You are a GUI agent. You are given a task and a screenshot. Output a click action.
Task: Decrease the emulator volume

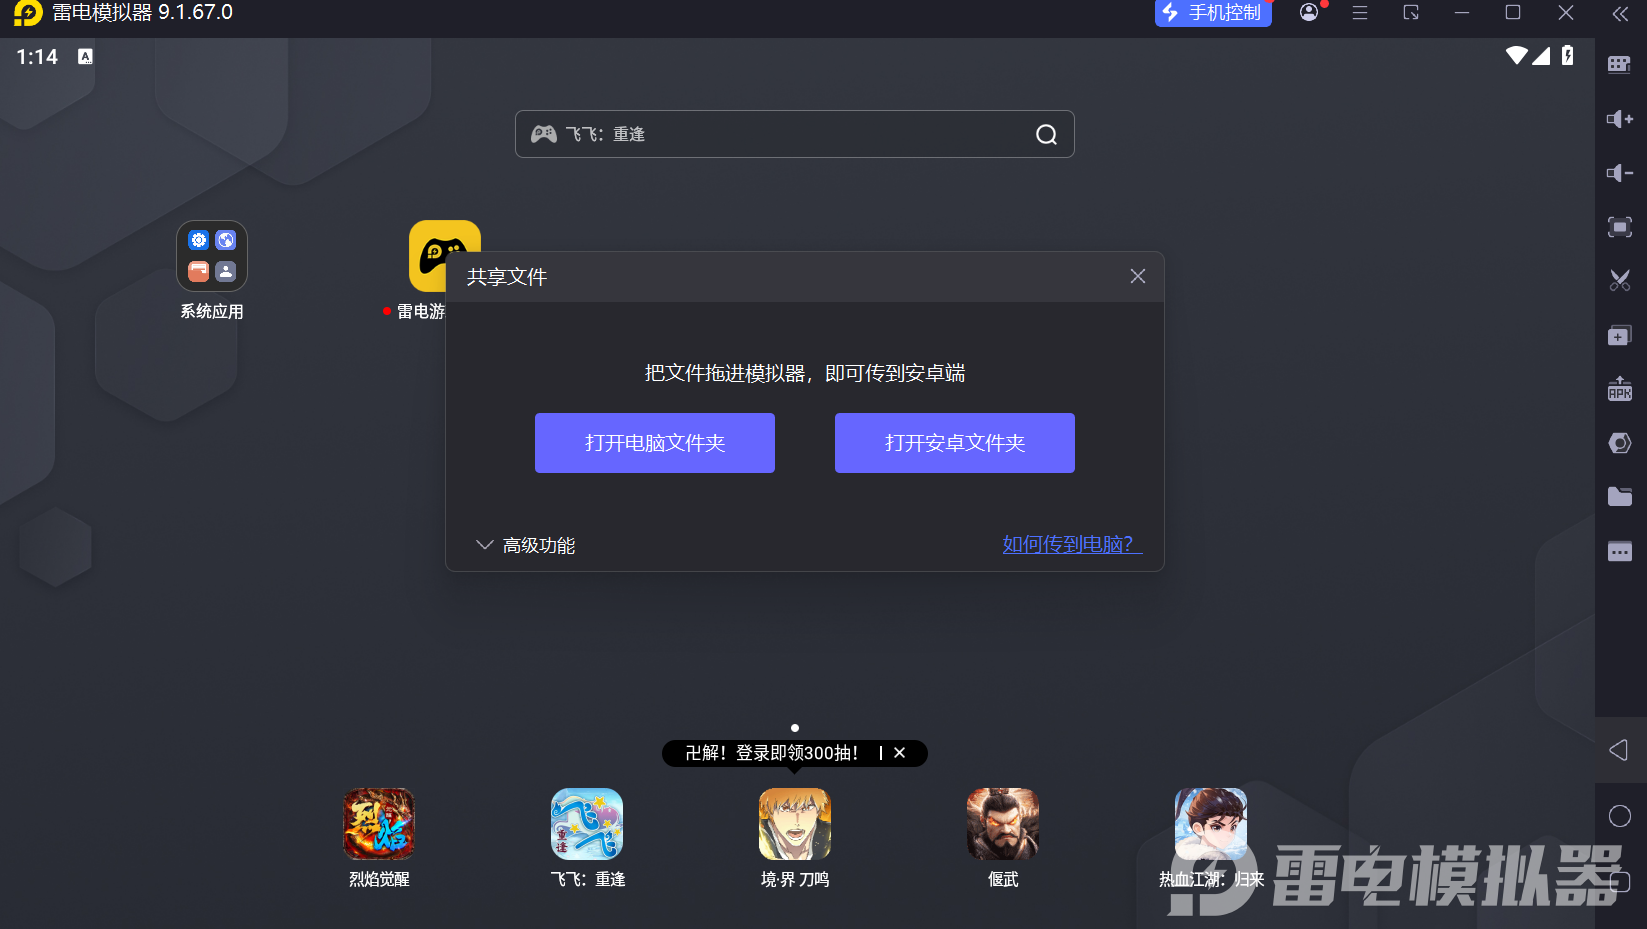pos(1620,173)
